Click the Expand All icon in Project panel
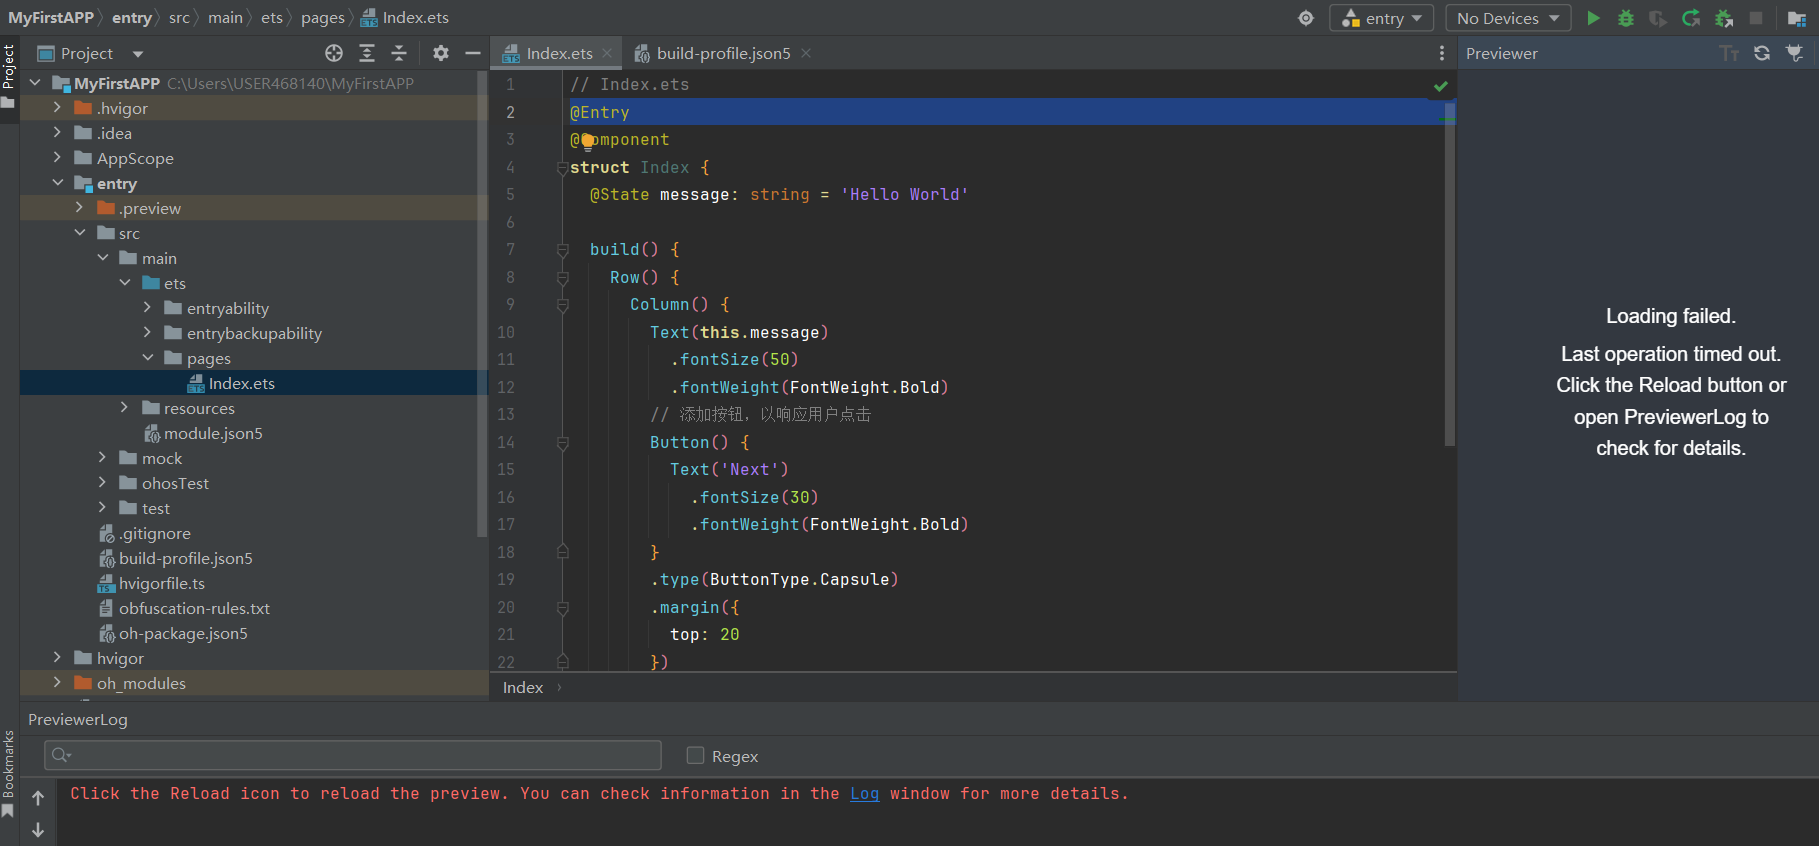Image resolution: width=1819 pixels, height=847 pixels. [x=367, y=53]
